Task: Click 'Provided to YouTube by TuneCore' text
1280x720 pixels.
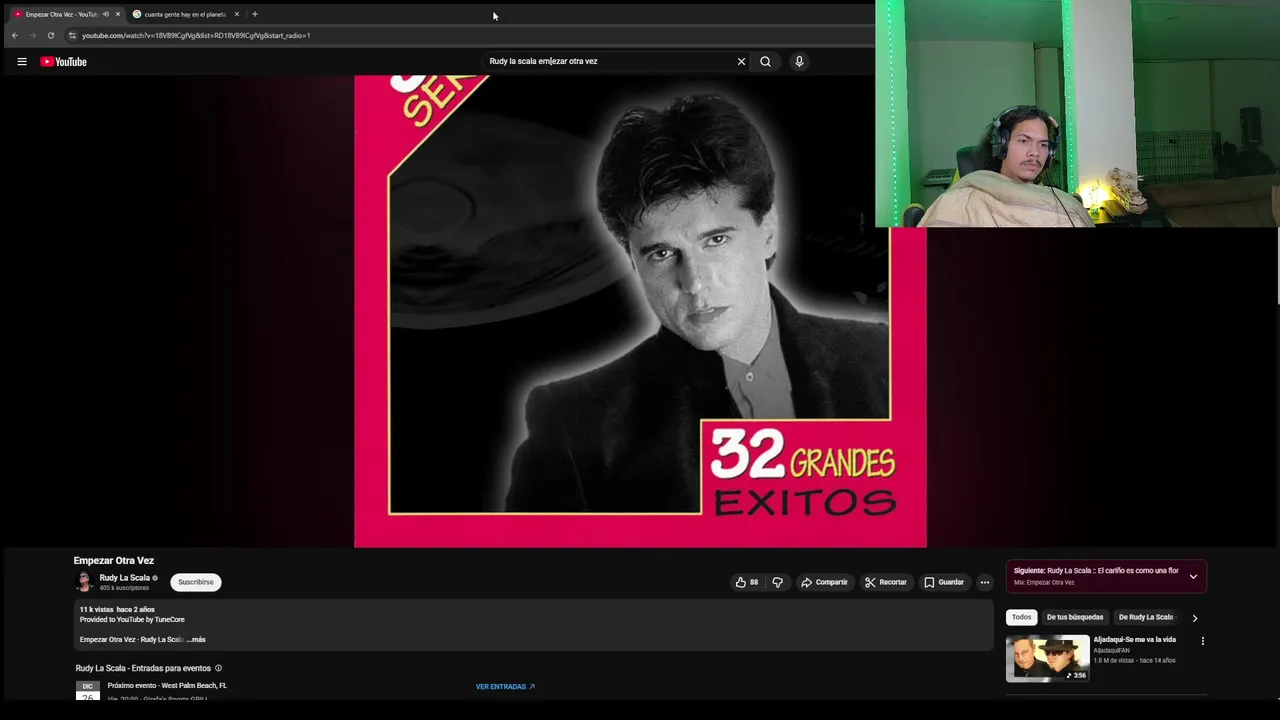Action: click(x=132, y=620)
